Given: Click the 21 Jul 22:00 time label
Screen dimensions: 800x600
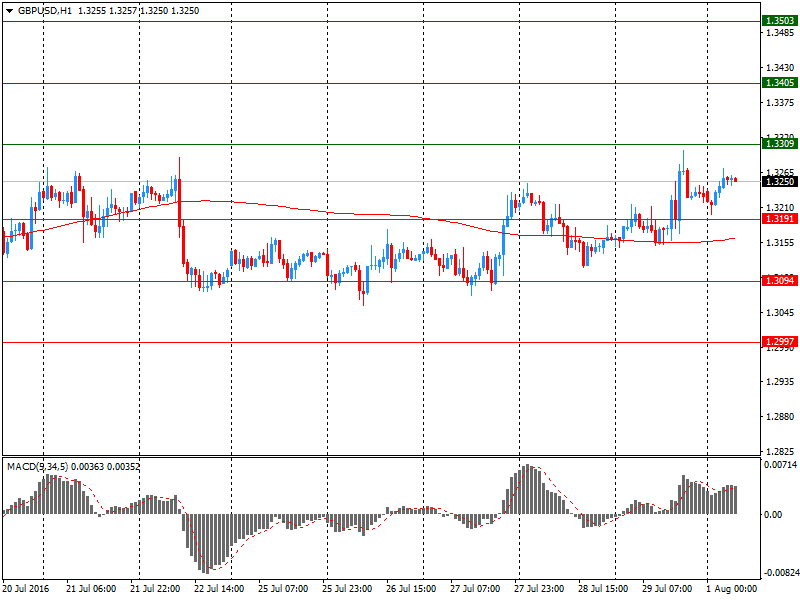Looking at the screenshot, I should coord(155,589).
